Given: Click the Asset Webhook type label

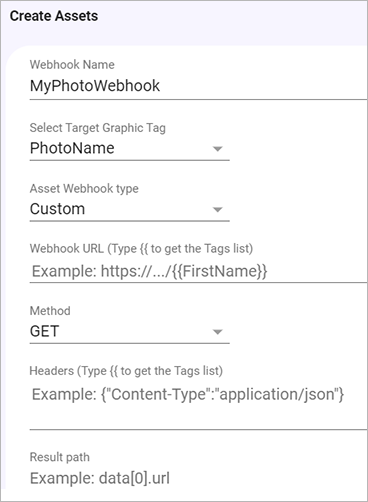Looking at the screenshot, I should (84, 188).
